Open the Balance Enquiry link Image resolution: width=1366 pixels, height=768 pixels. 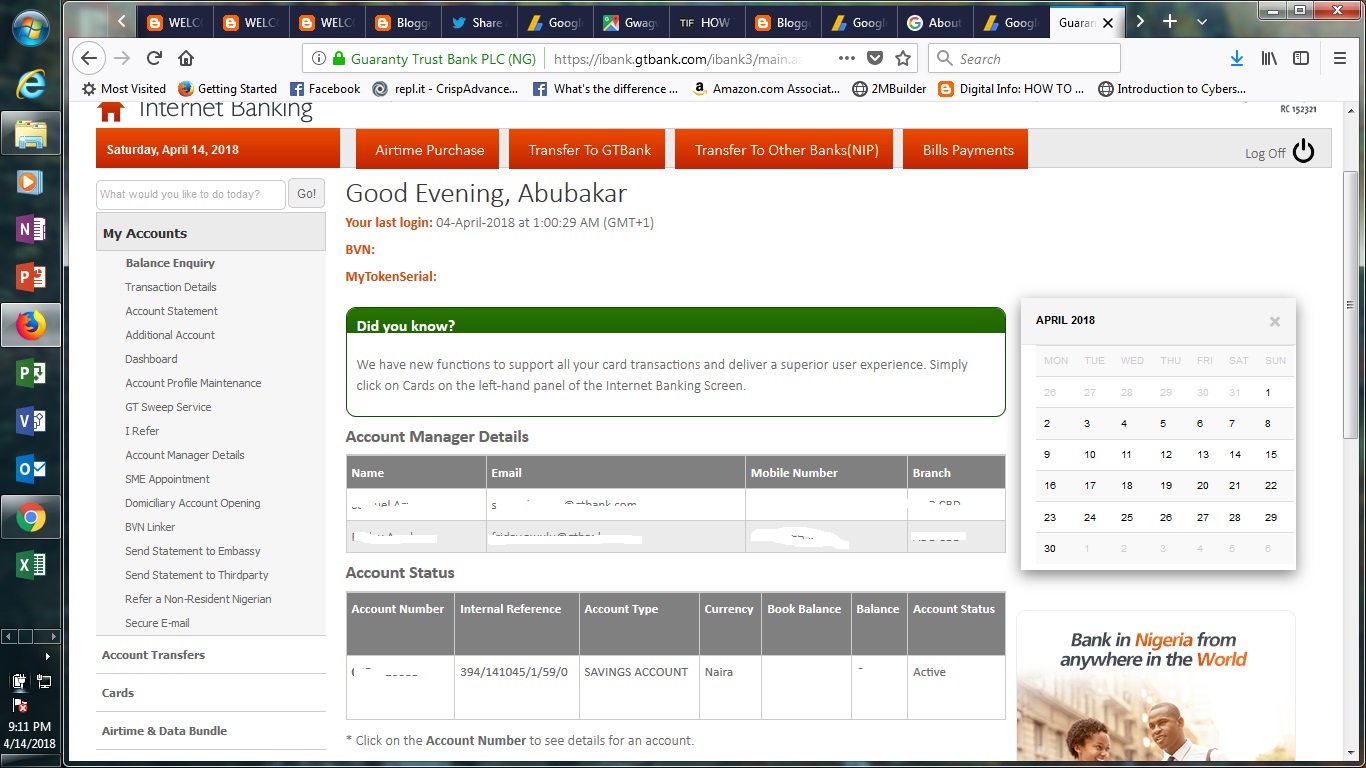coord(170,263)
